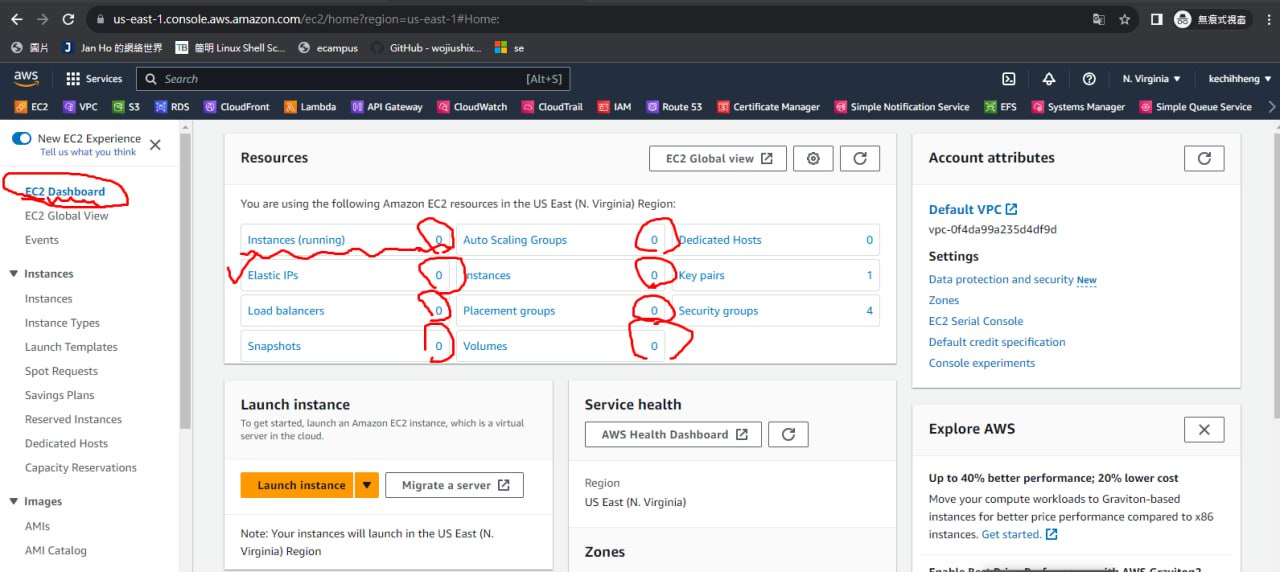1280x572 pixels.
Task: Launch the CloudShell terminal icon
Action: click(x=1009, y=79)
